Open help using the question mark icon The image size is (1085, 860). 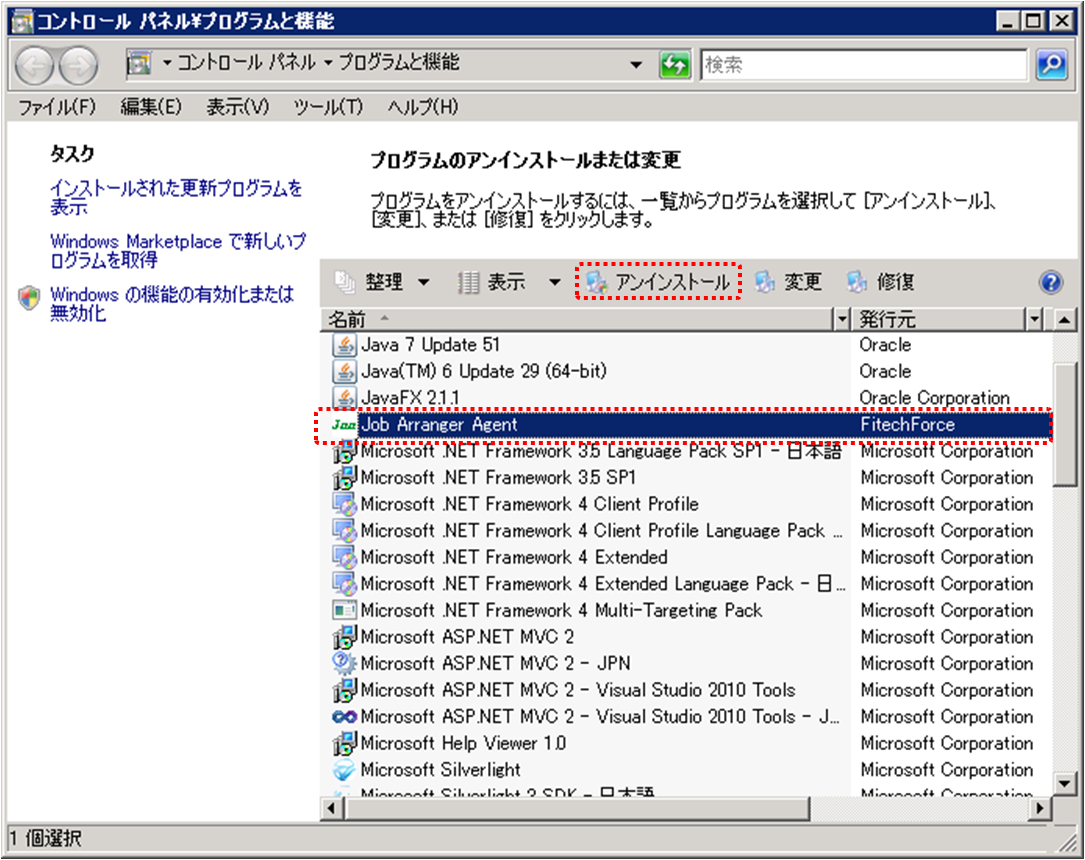click(x=1049, y=282)
